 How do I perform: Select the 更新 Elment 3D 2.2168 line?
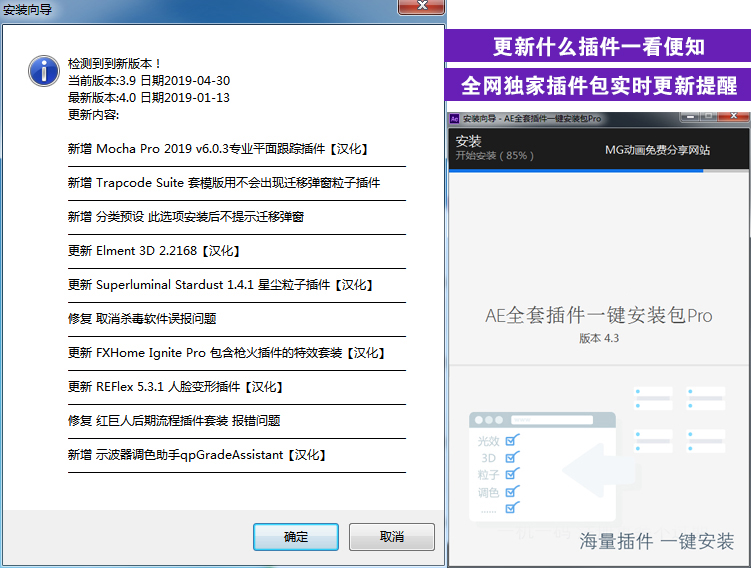coord(153,251)
